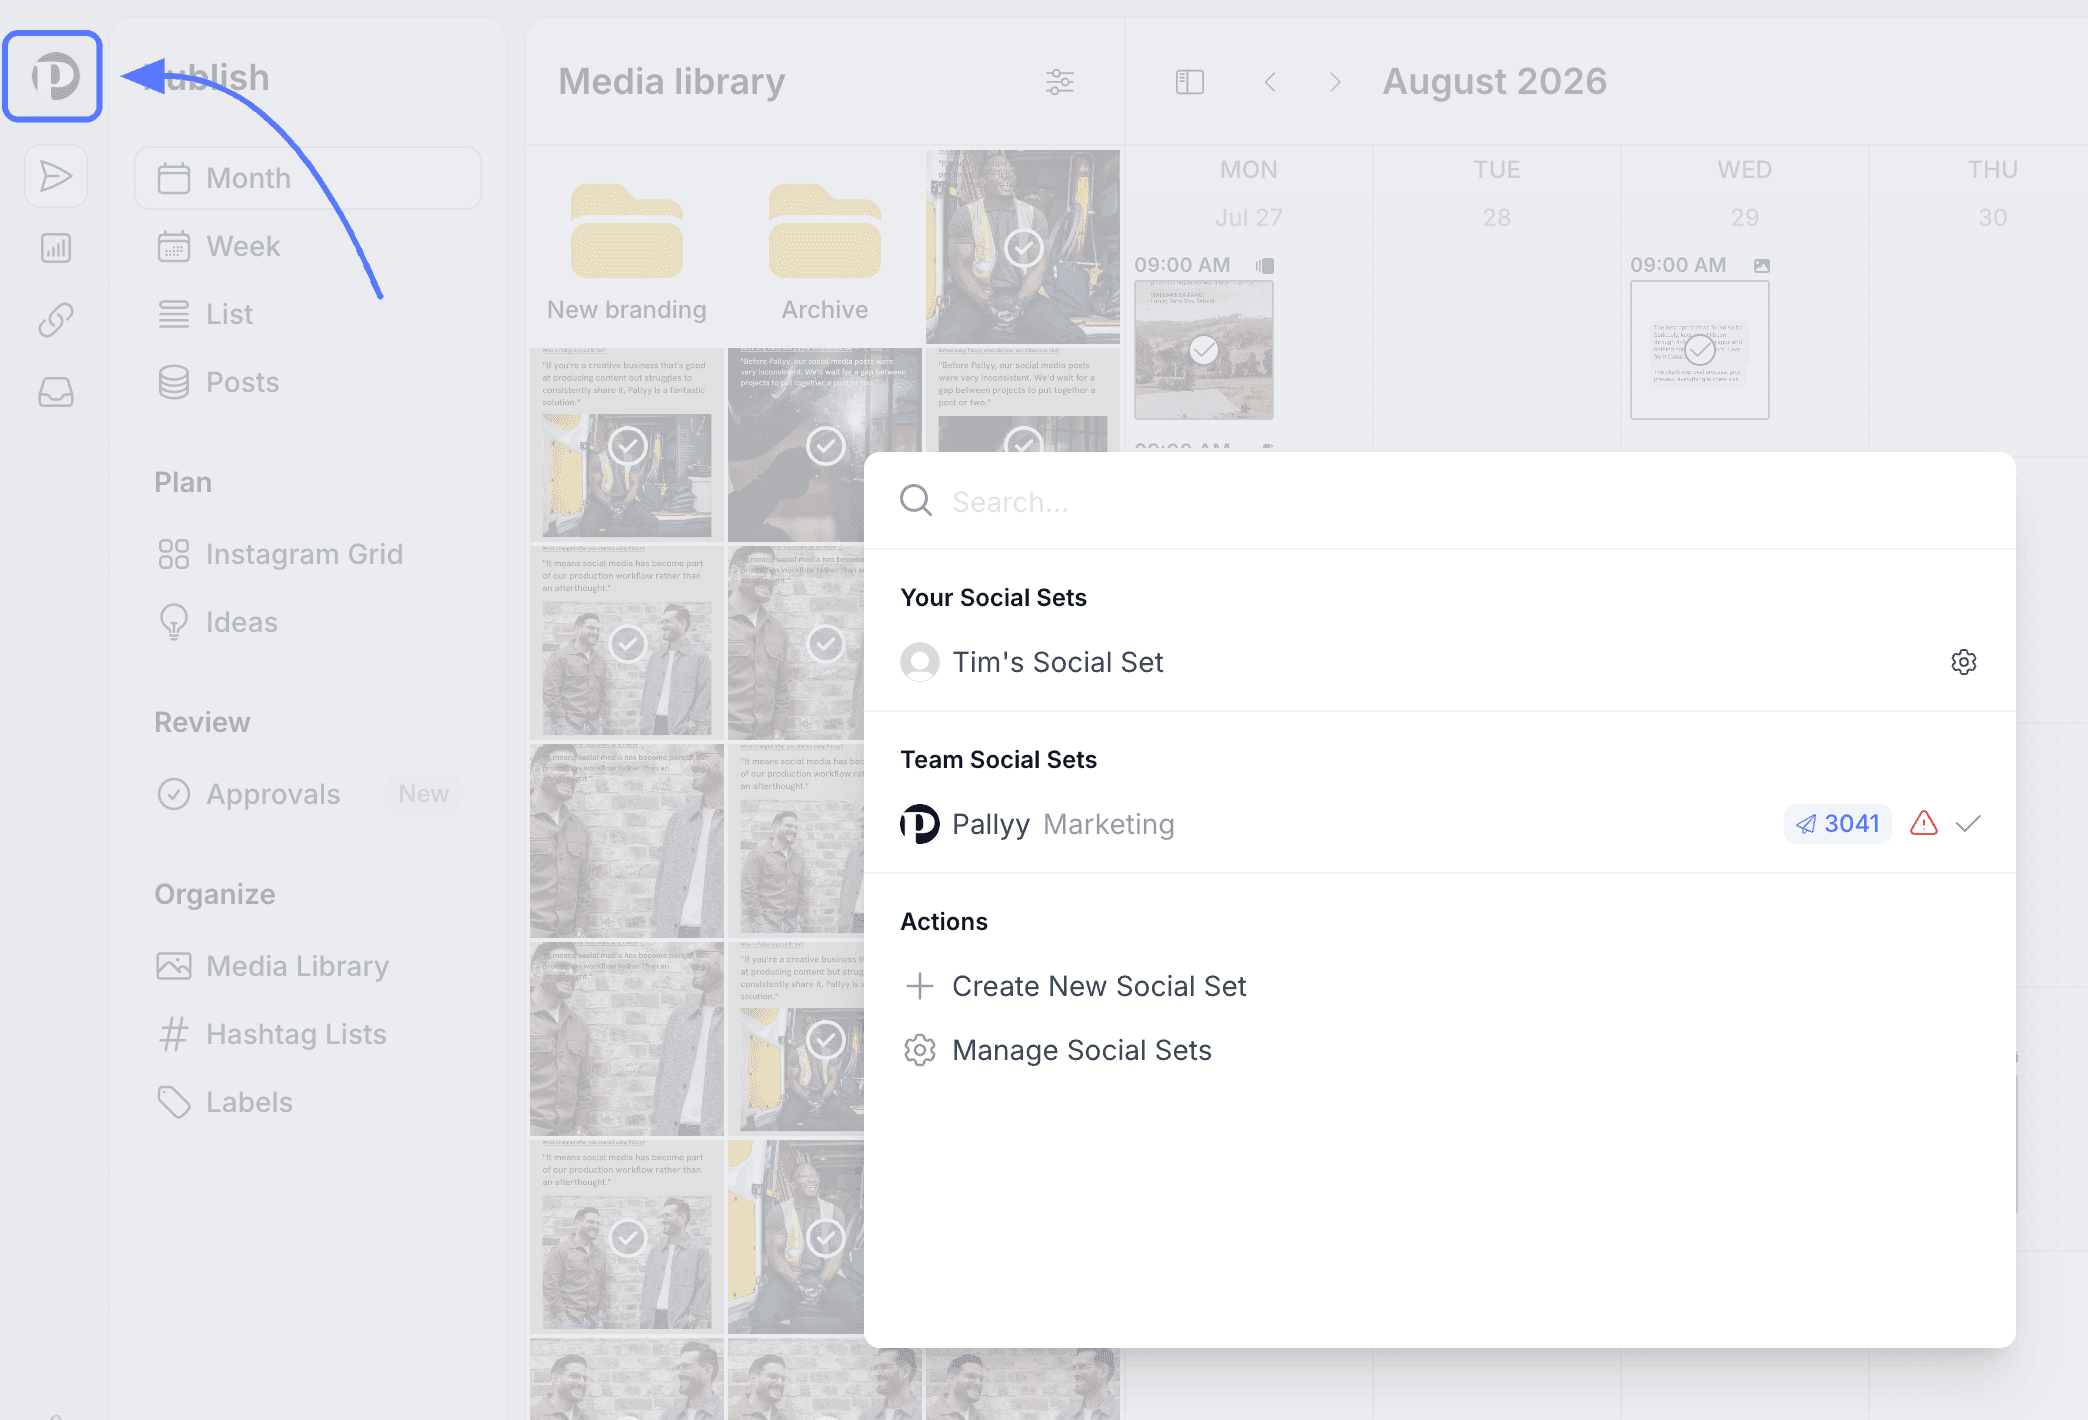
Task: Open the link-in-bio chain icon section
Action: (x=56, y=320)
